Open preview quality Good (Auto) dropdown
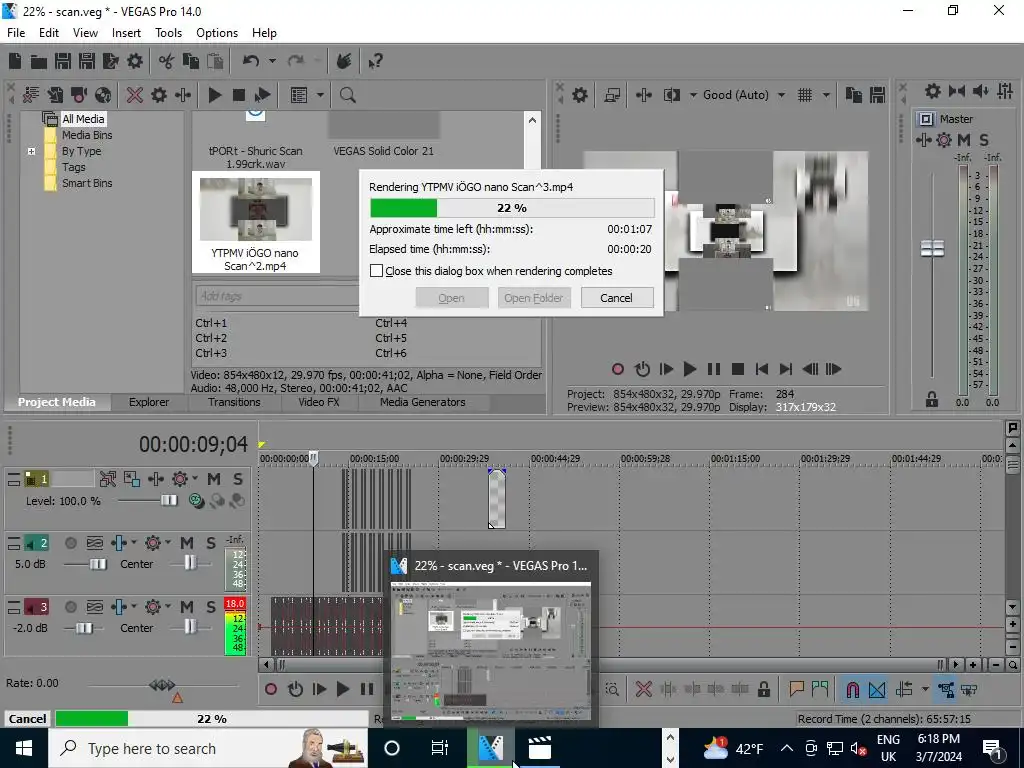 [x=782, y=95]
